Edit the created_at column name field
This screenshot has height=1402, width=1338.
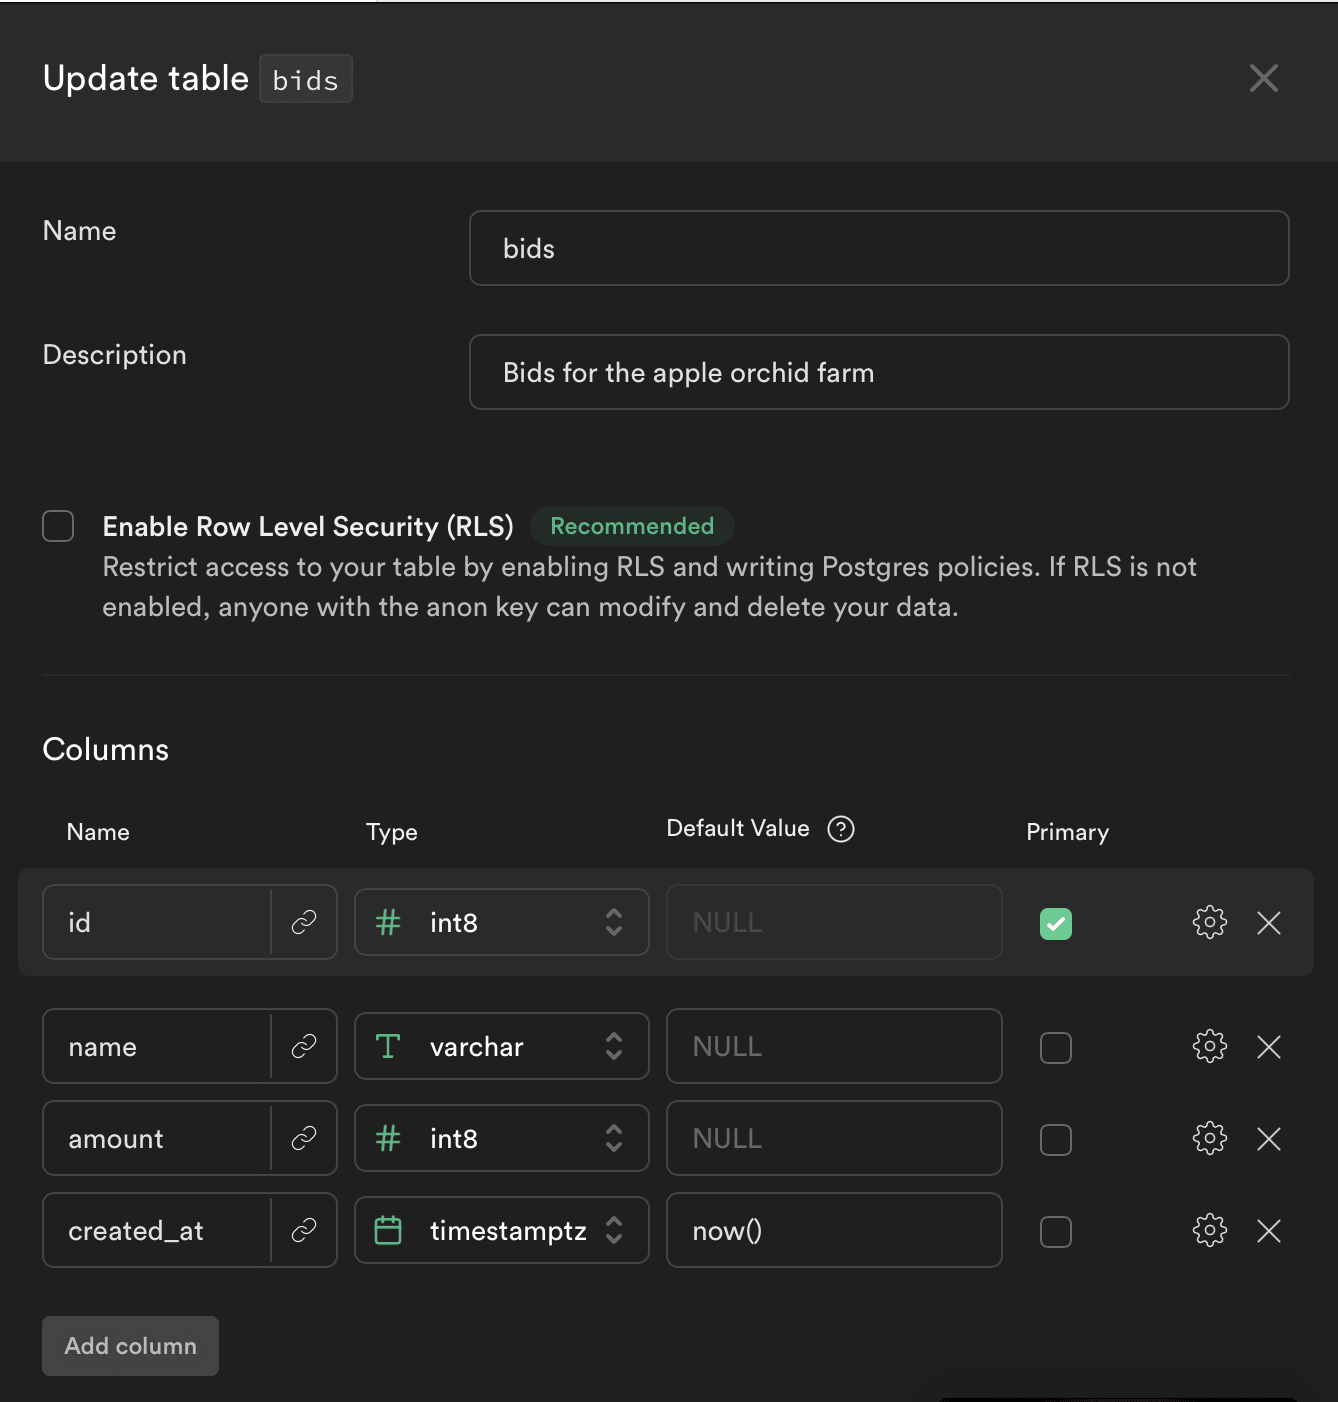157,1230
